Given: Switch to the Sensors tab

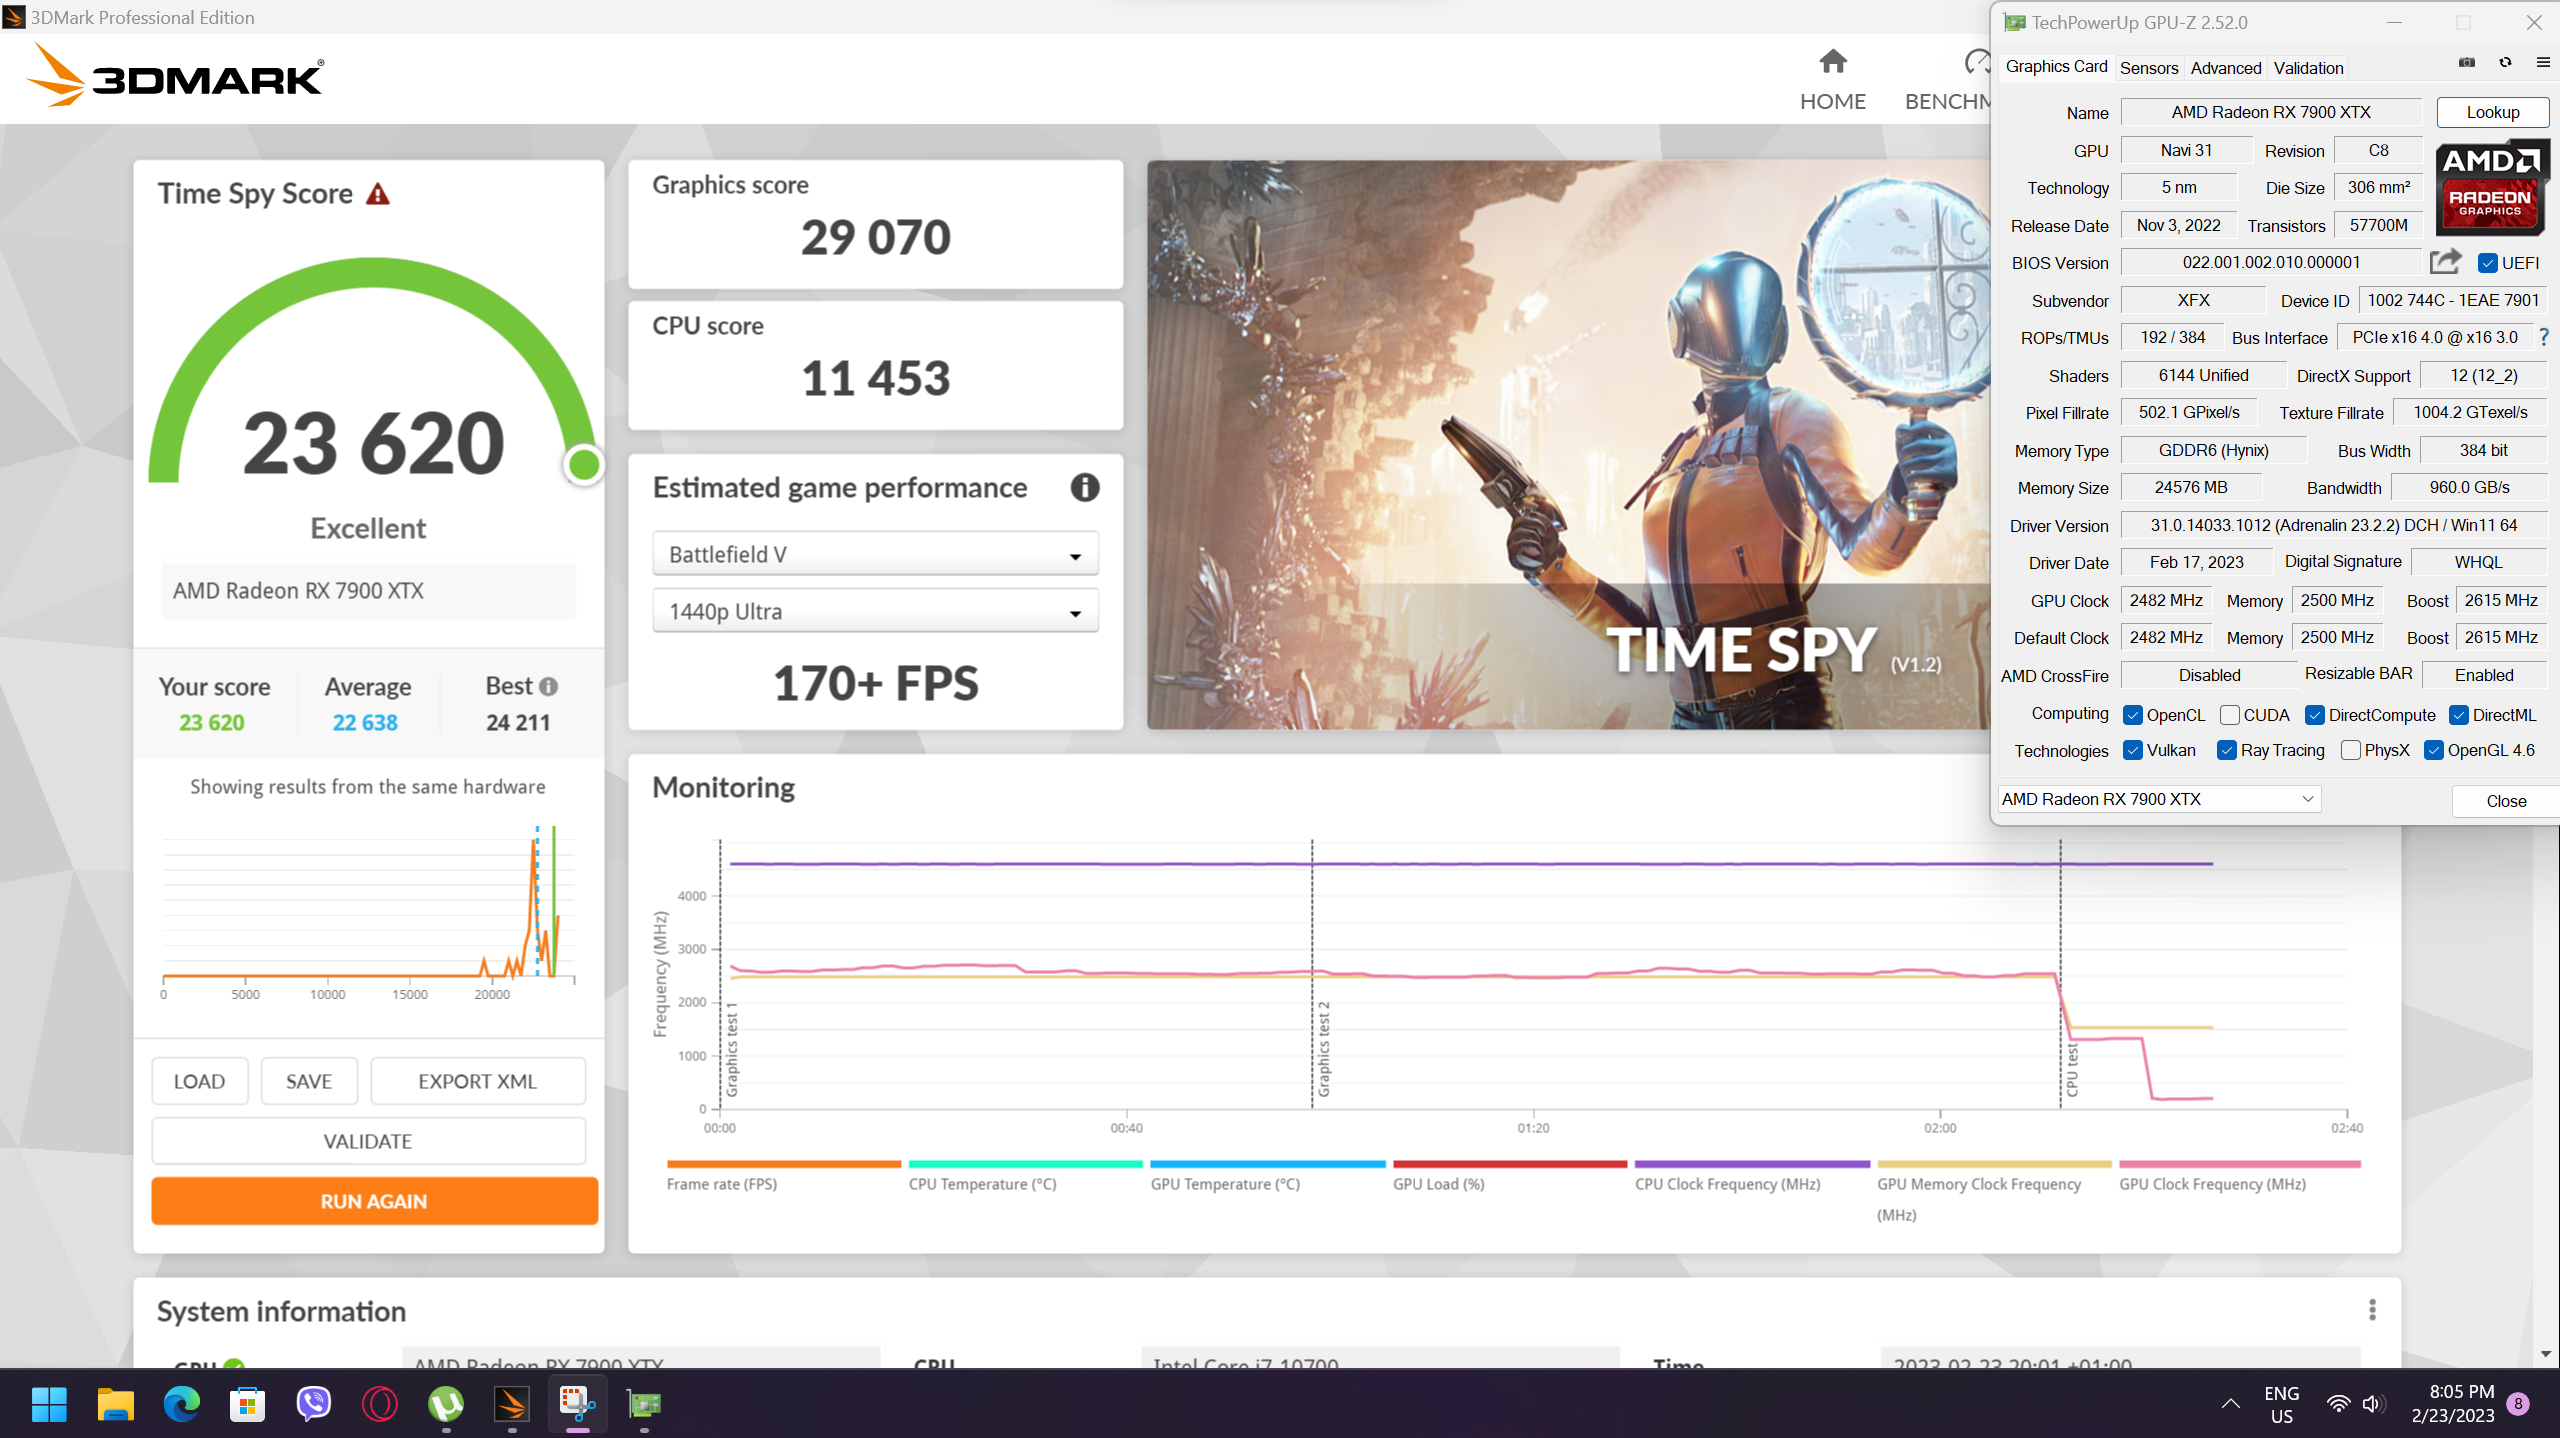Looking at the screenshot, I should tap(2148, 68).
